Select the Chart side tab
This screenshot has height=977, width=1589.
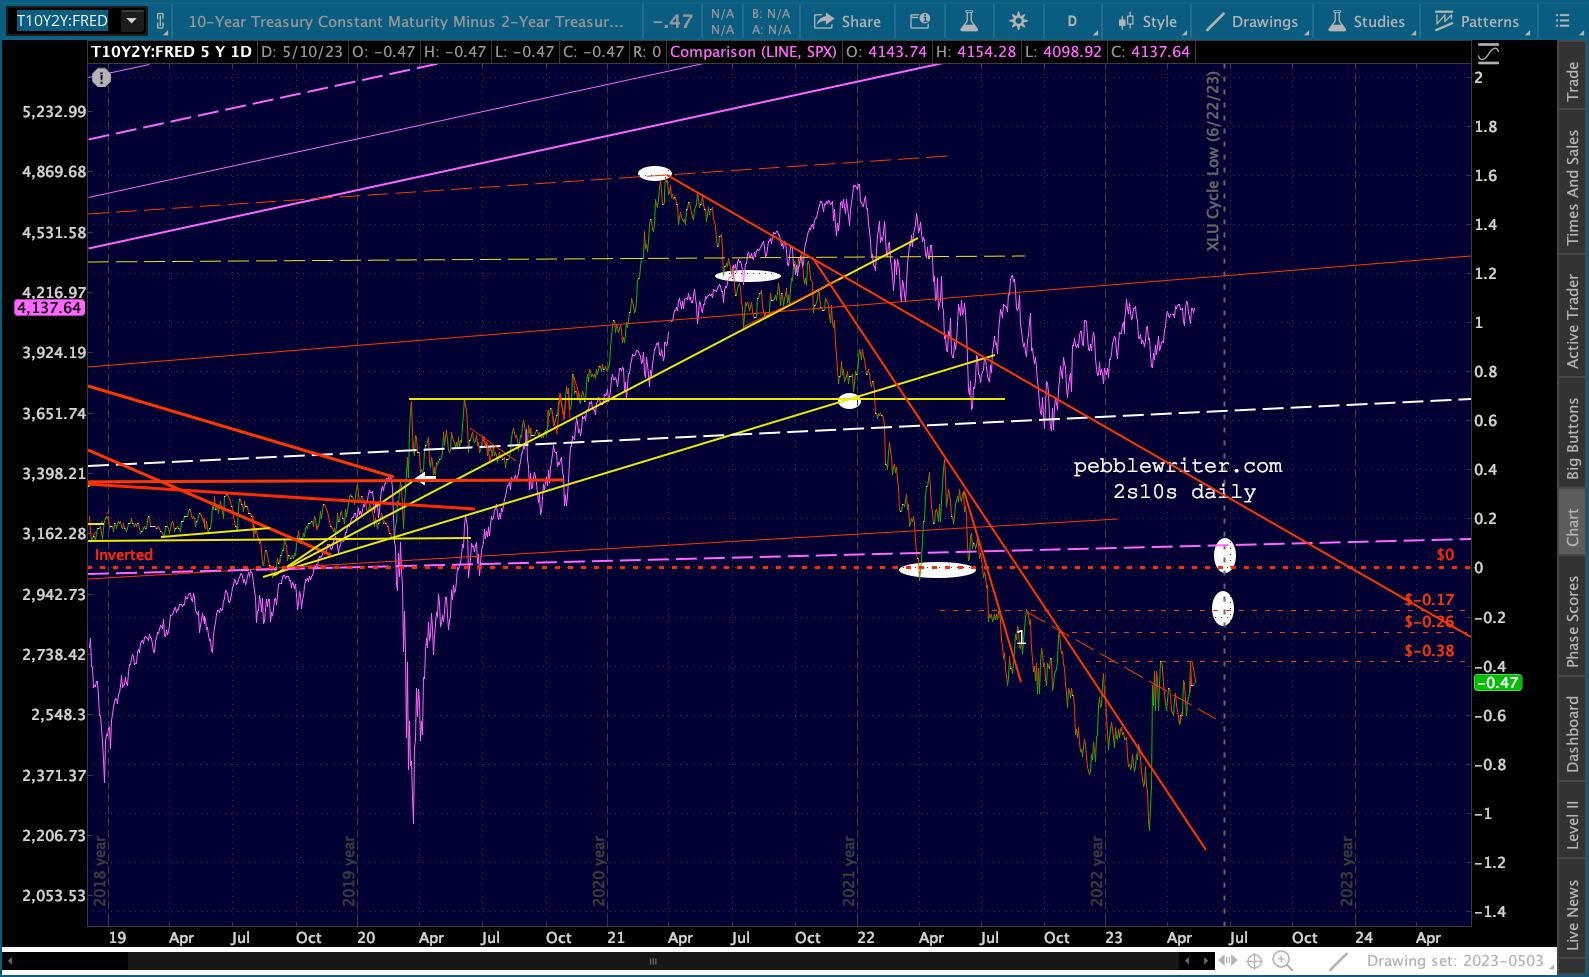1573,527
